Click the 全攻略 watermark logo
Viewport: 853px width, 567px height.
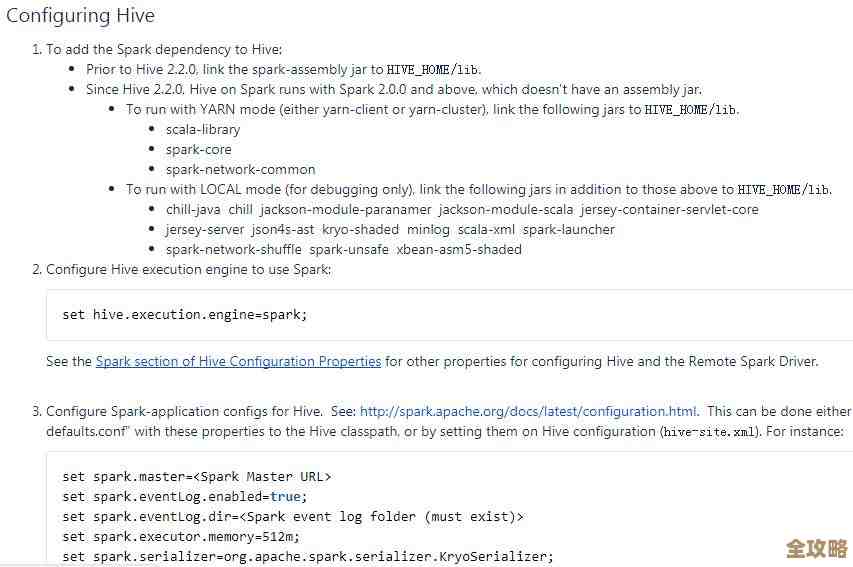[816, 548]
